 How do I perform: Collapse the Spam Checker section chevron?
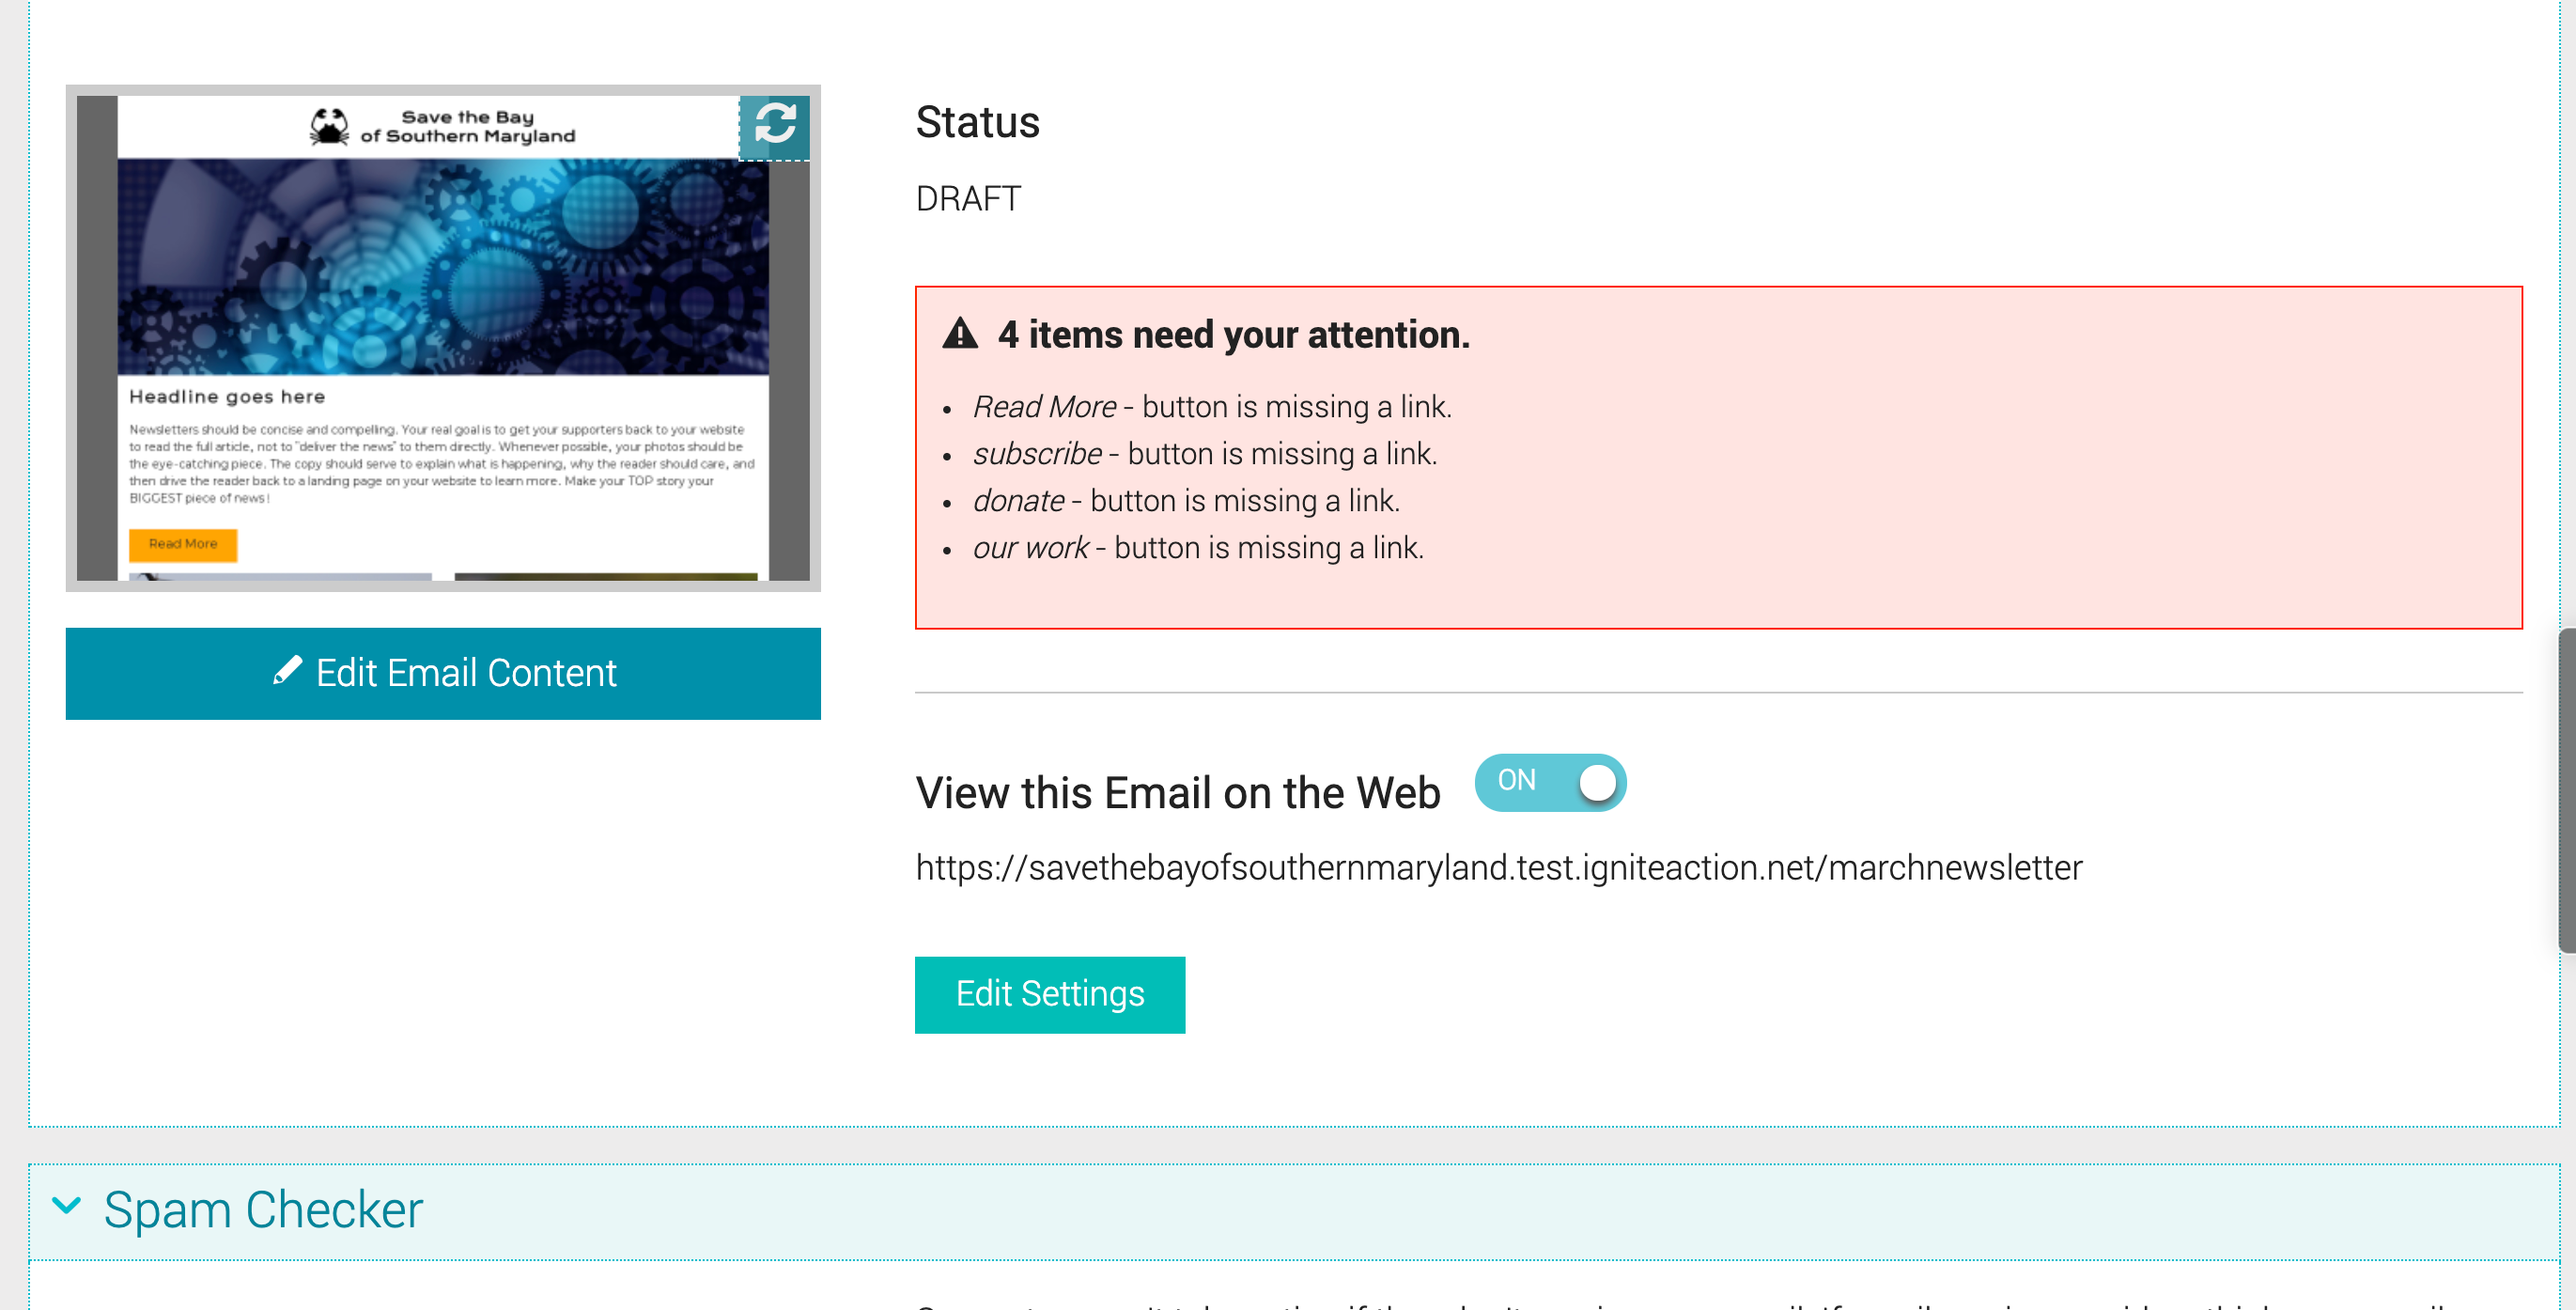click(x=66, y=1206)
